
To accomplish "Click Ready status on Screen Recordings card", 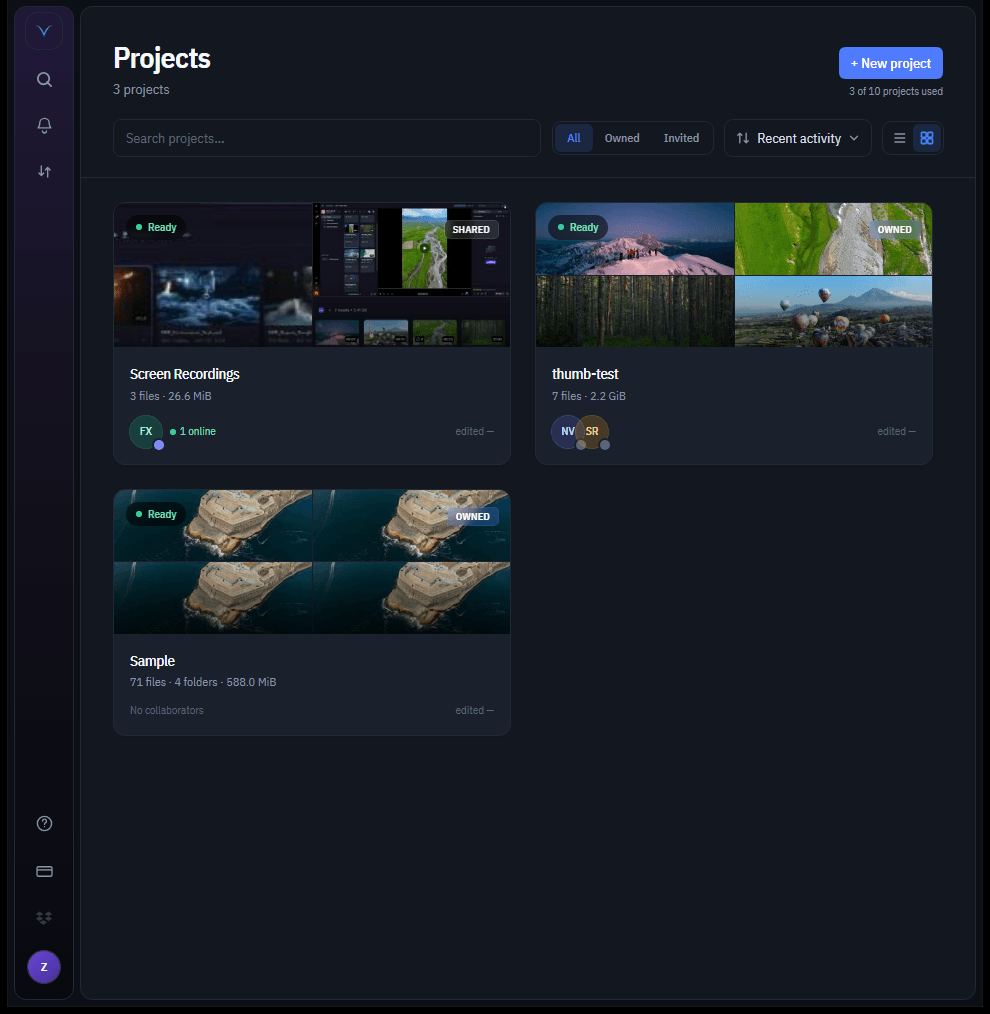I will tap(156, 227).
